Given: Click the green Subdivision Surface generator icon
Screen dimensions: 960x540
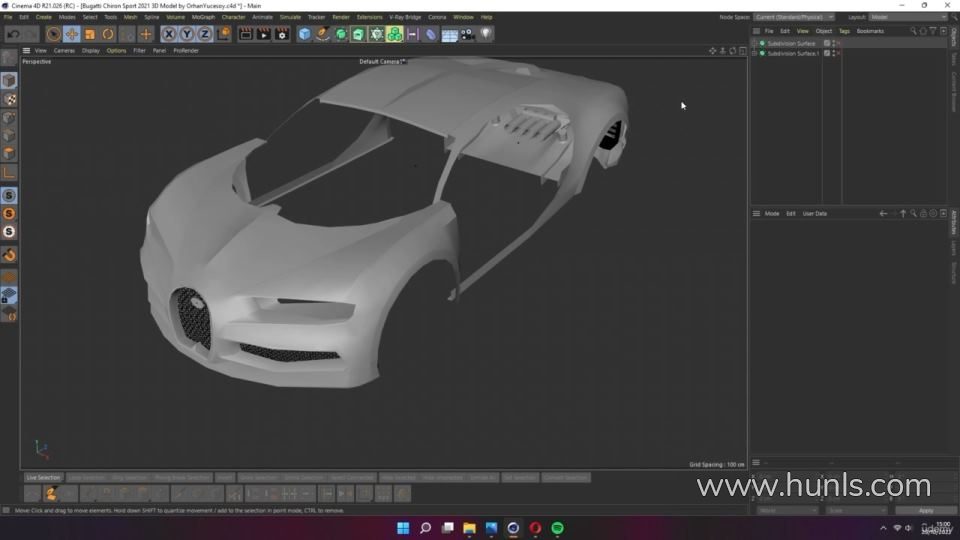Looking at the screenshot, I should tap(341, 34).
